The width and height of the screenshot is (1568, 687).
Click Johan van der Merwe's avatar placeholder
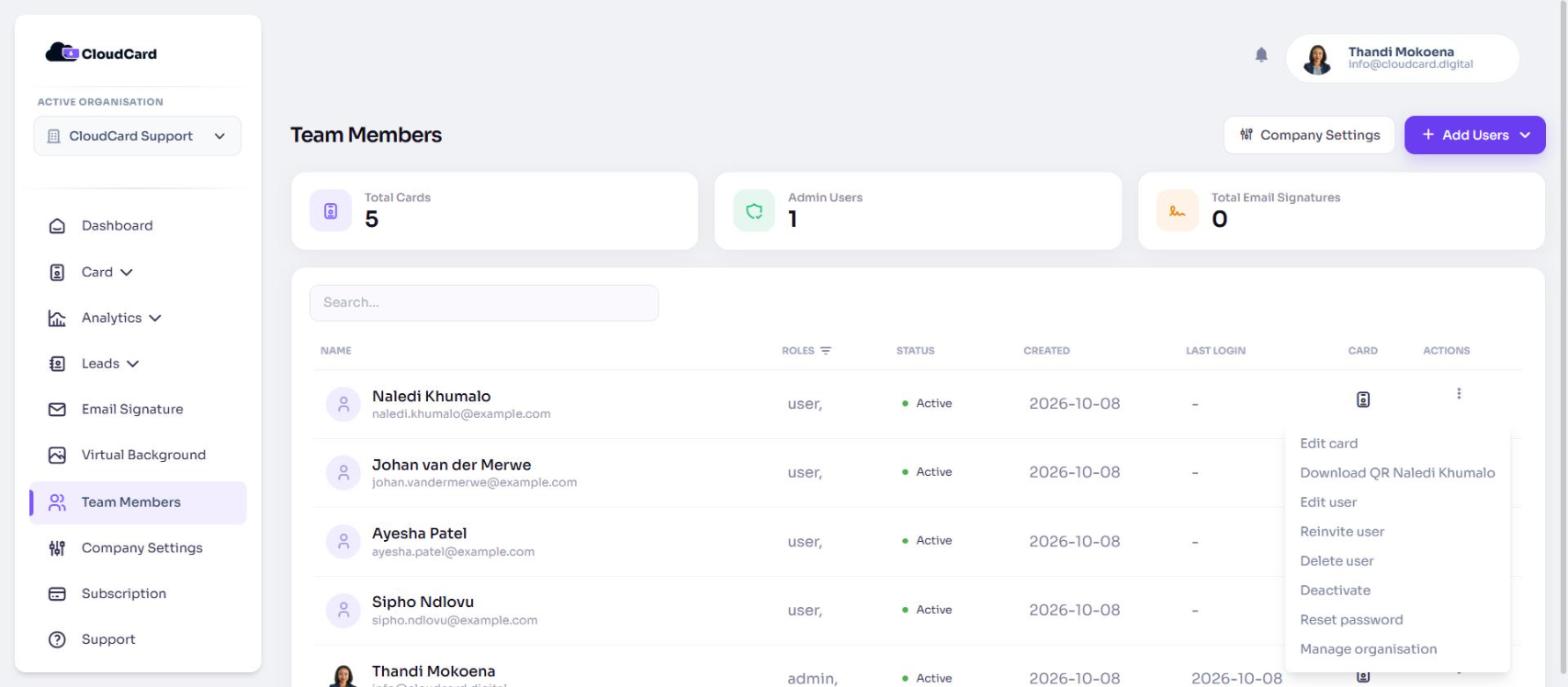343,473
